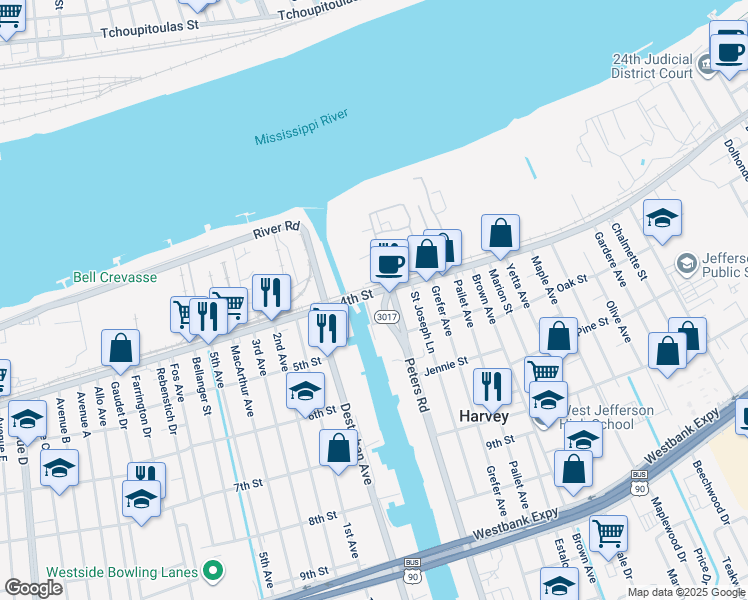The image size is (748, 600).
Task: Click the Farrington Dr label
Action: click(141, 406)
